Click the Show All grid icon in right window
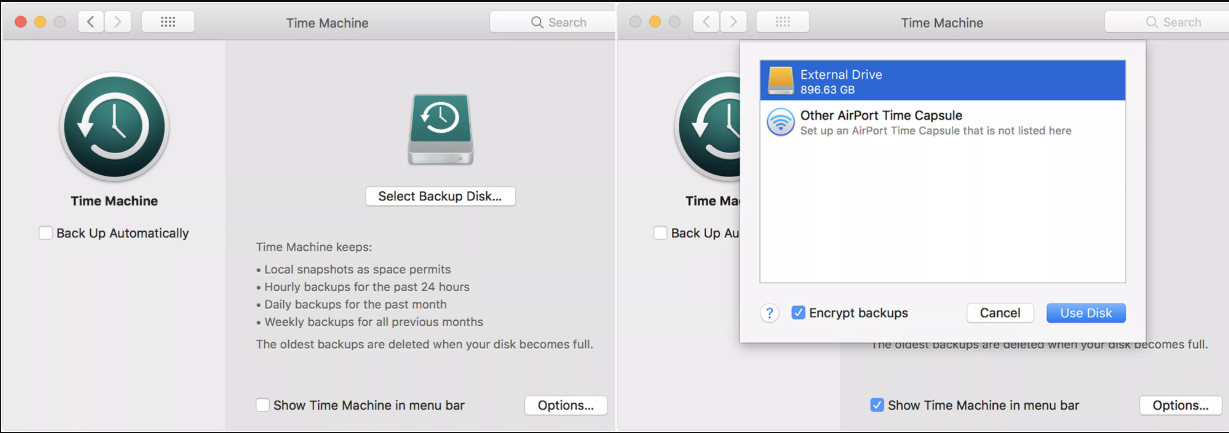 (x=783, y=22)
